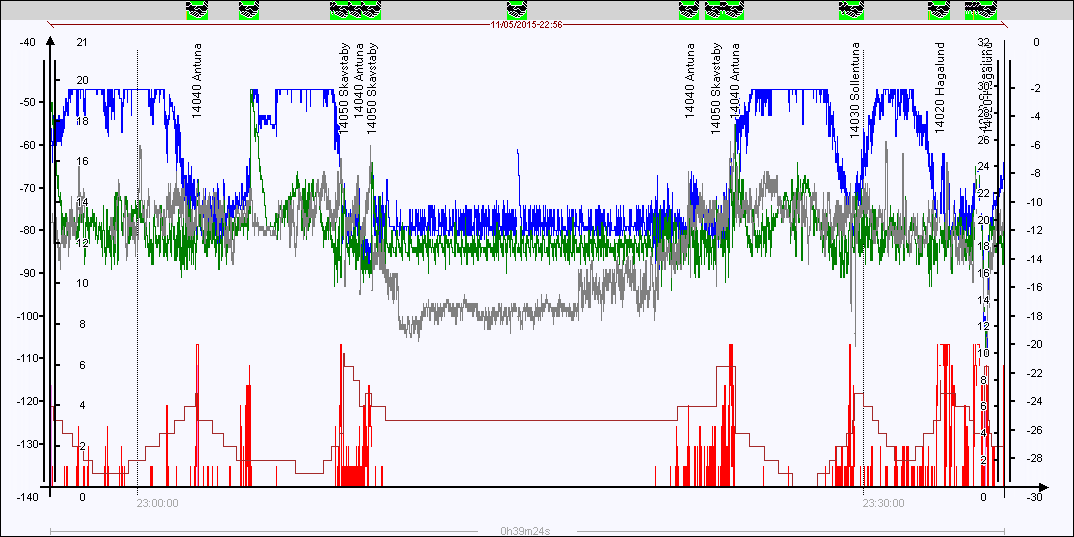
Task: Select the handshake icon above the tall green spike
Action: [249, 10]
